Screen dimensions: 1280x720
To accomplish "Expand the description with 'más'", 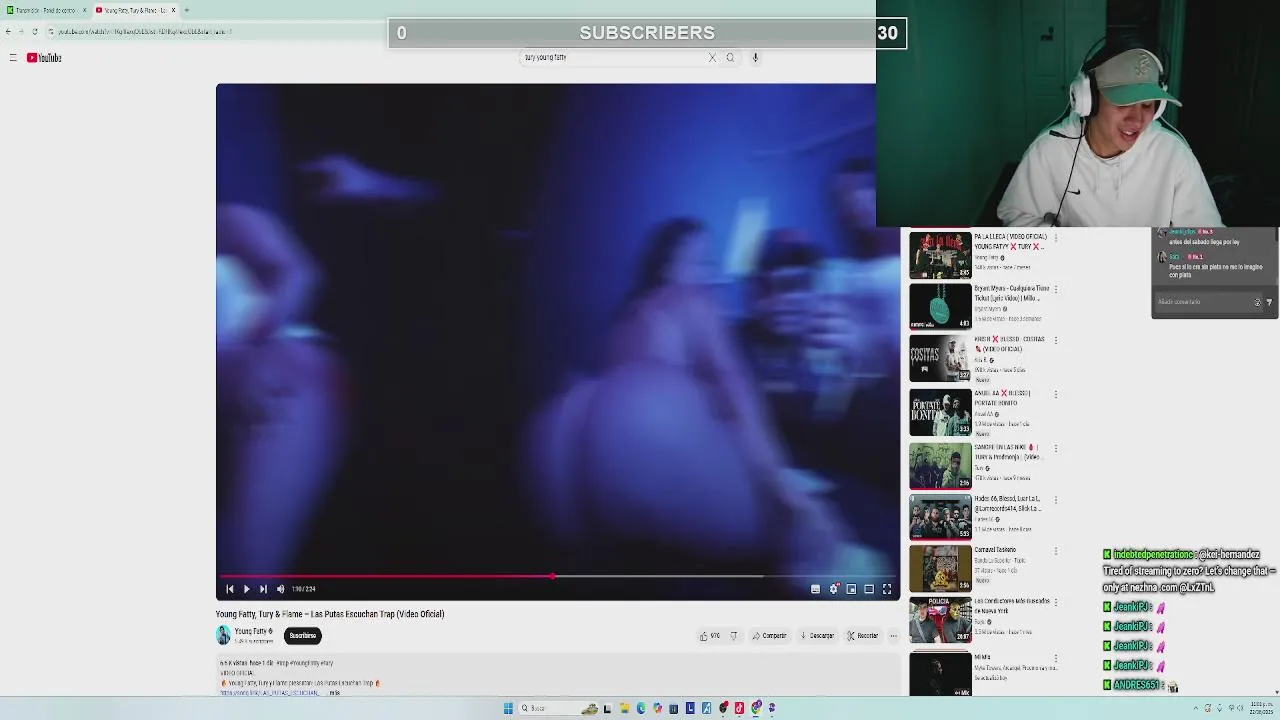I will click(335, 692).
